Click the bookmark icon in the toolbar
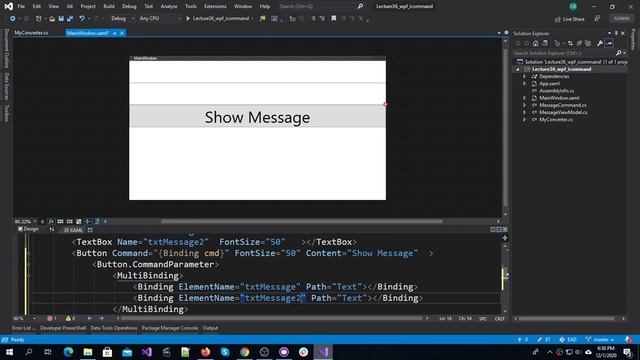Screen dimensions: 640x360 tap(333, 18)
